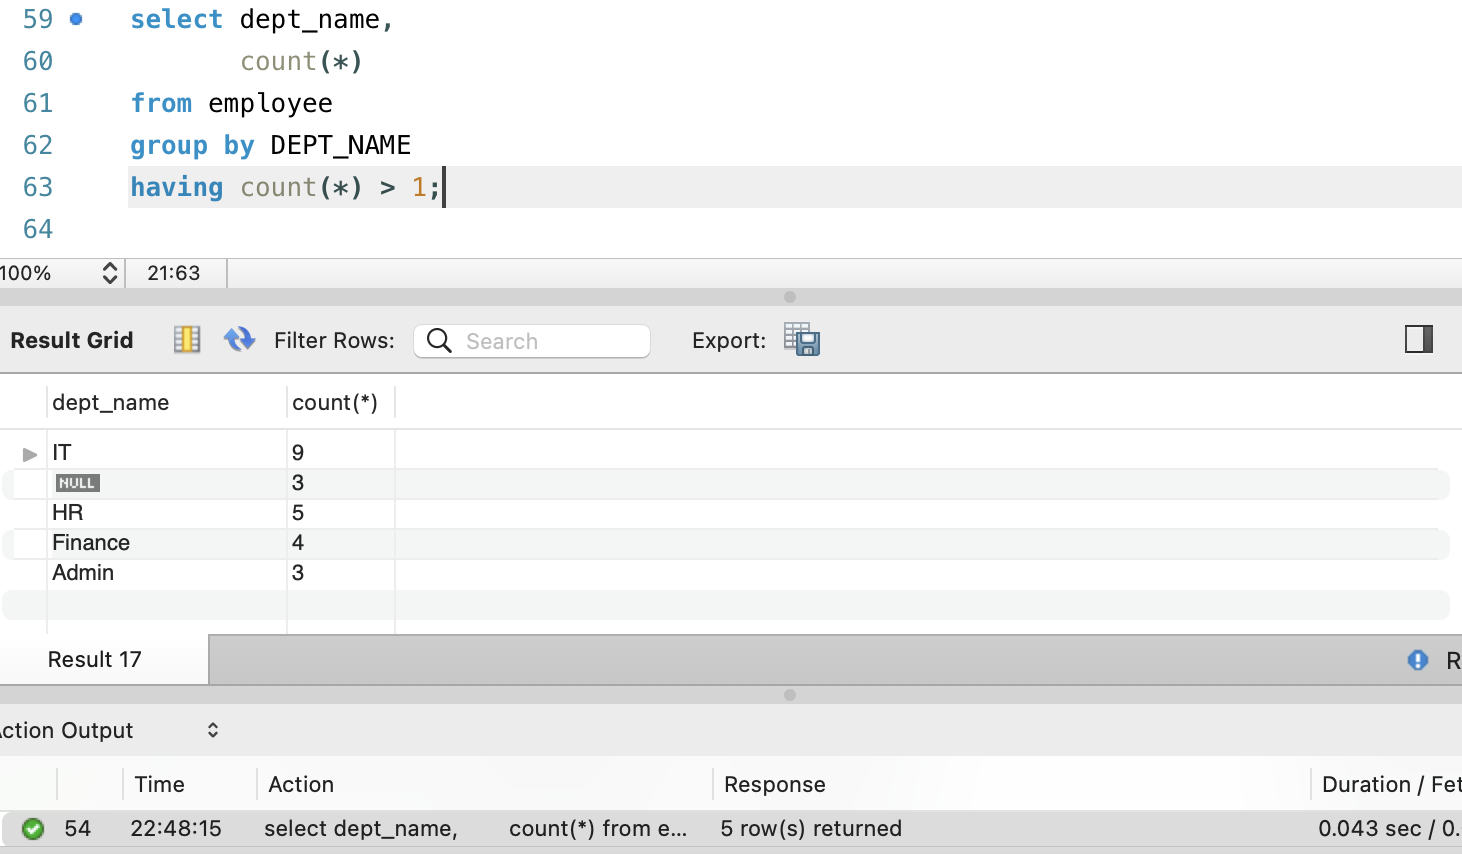1462x854 pixels.
Task: Click the Time column header
Action: [x=160, y=784]
